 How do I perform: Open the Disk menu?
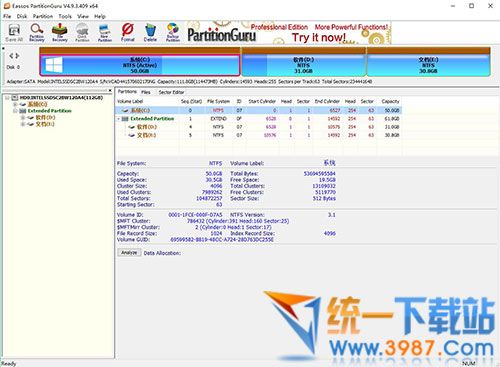pos(22,16)
